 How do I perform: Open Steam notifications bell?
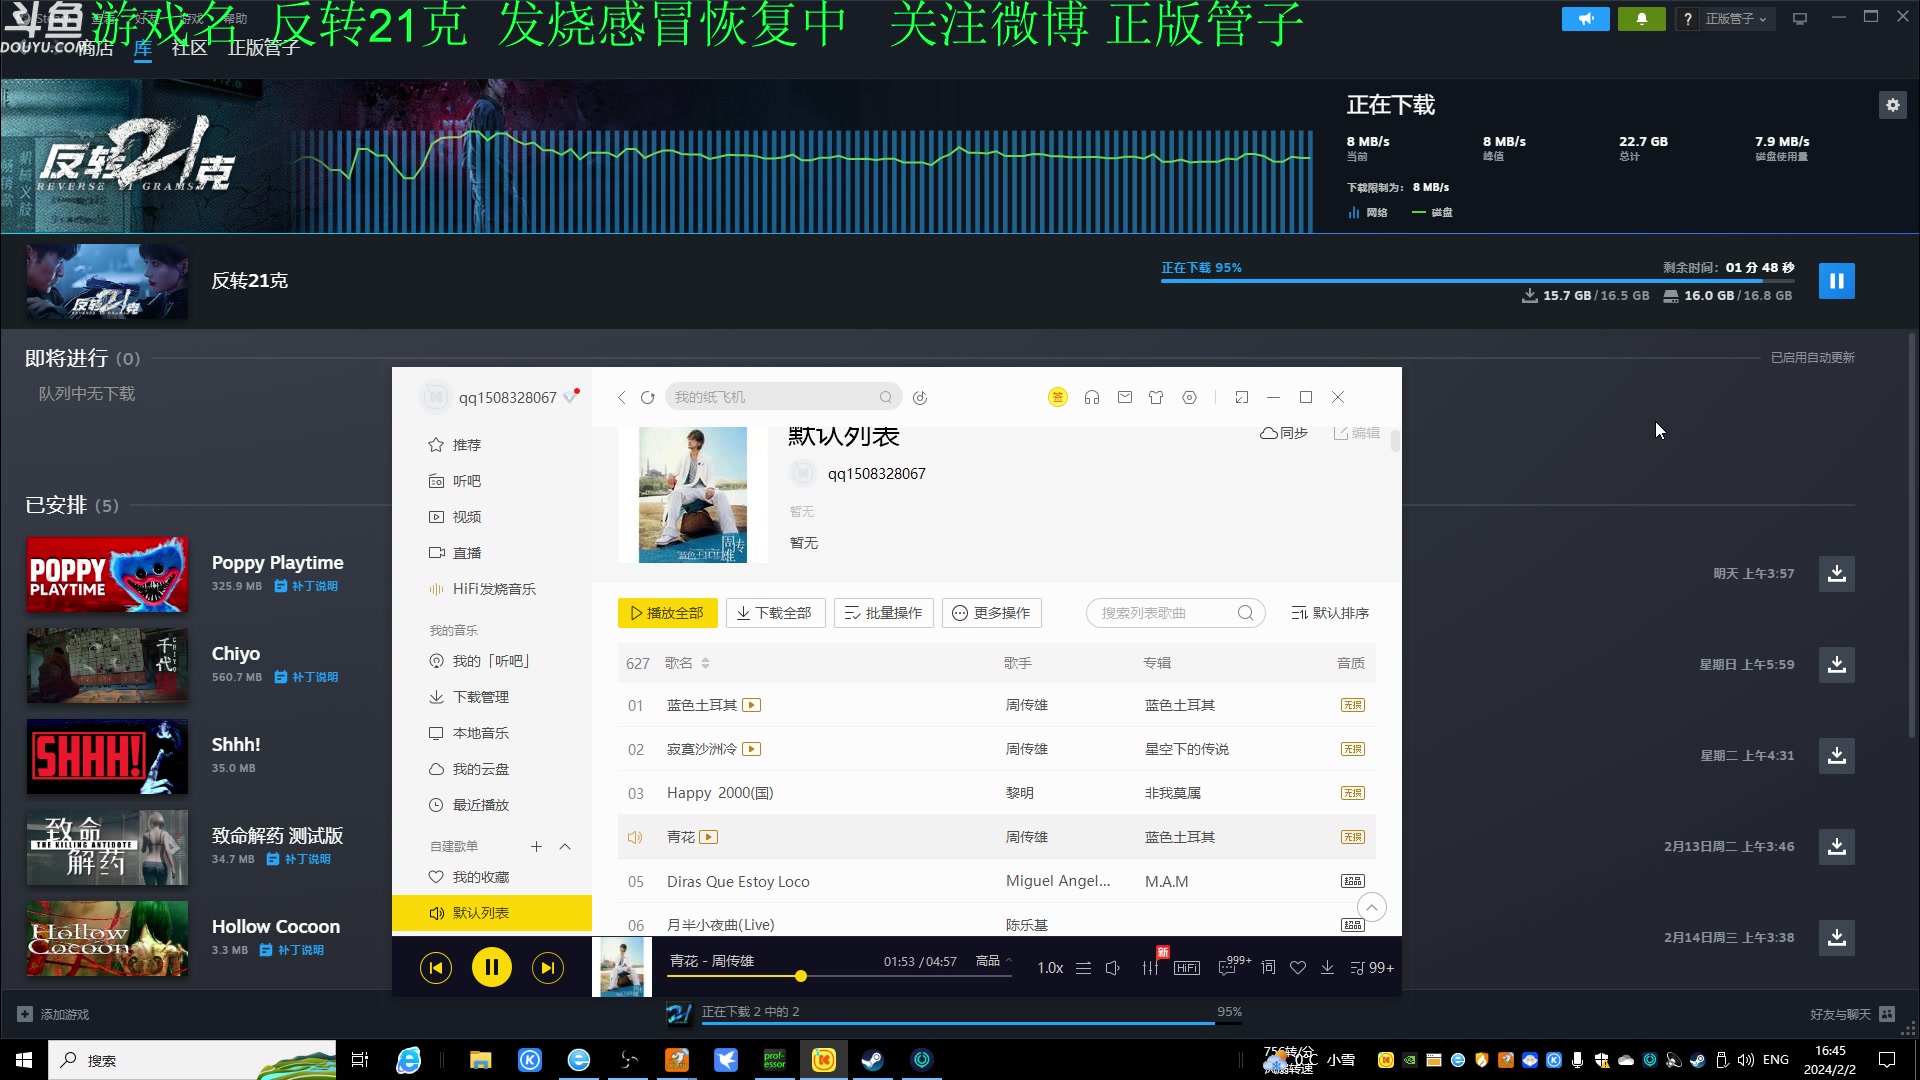[1642, 19]
